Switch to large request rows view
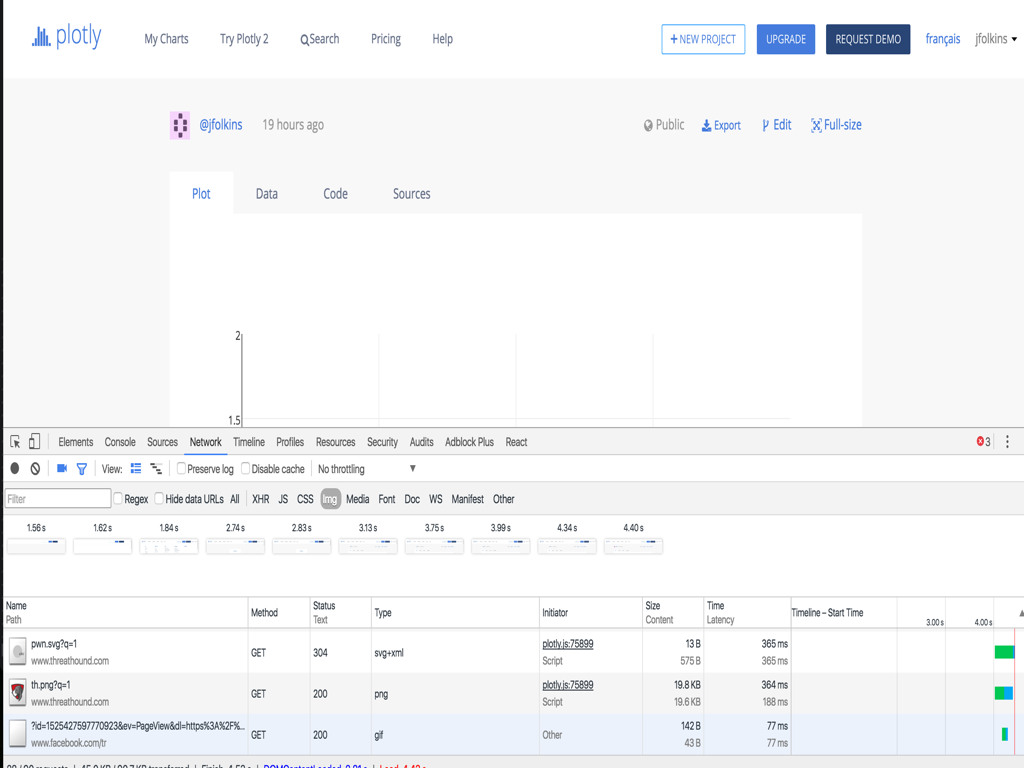 [136, 469]
